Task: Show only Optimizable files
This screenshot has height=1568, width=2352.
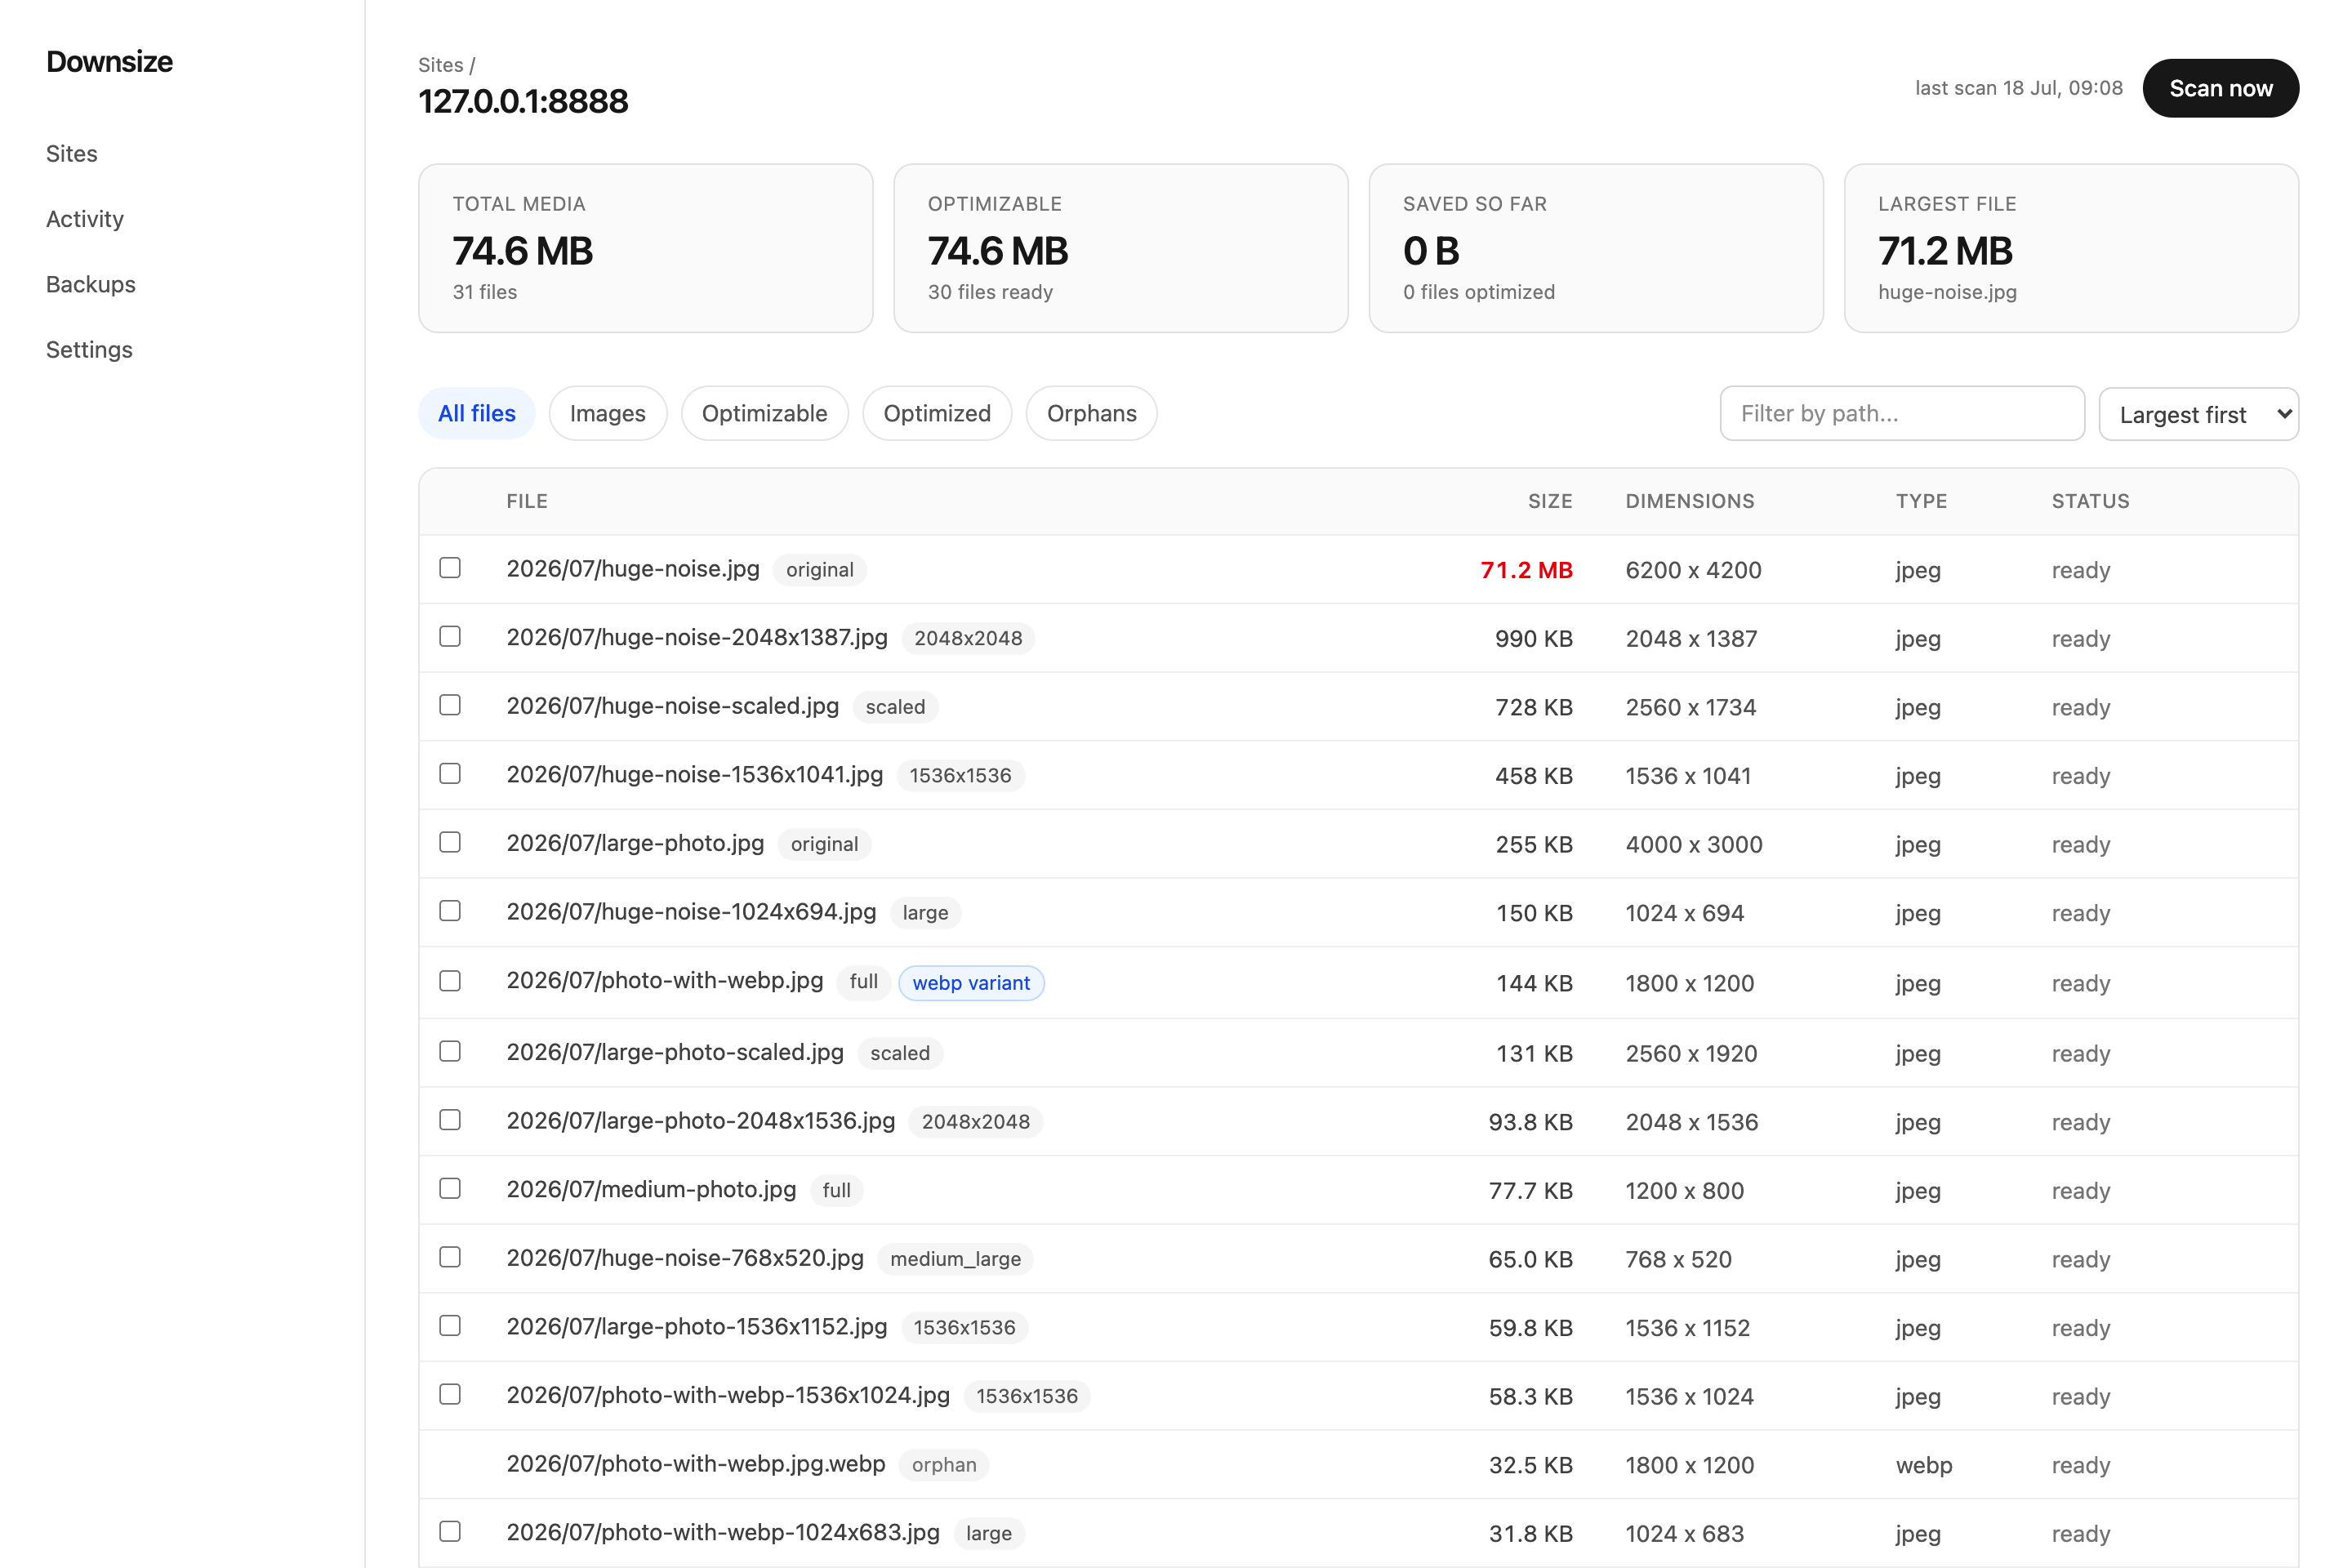Action: point(764,413)
